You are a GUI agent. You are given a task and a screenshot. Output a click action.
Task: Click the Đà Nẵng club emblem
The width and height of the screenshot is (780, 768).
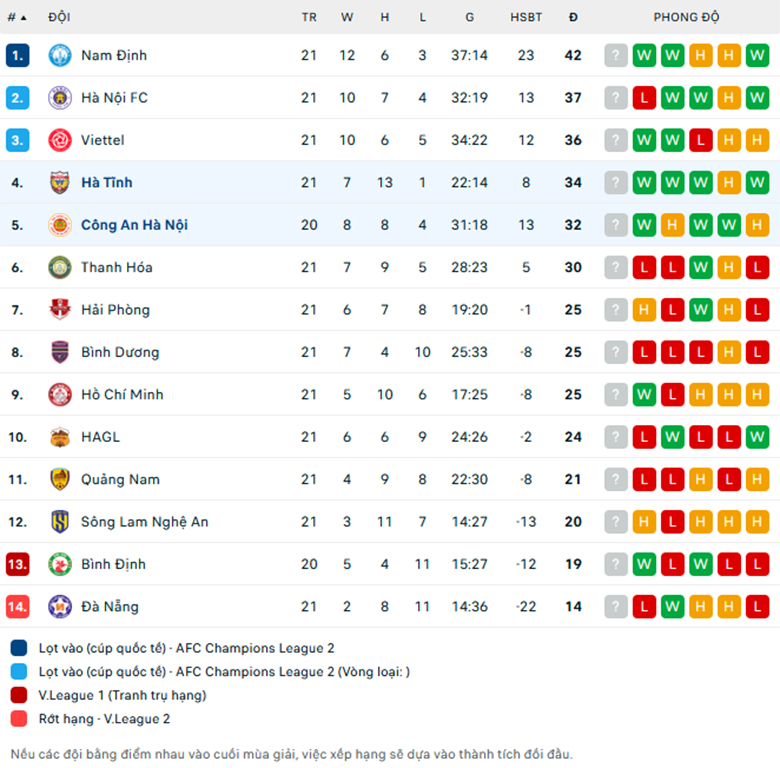[x=60, y=607]
